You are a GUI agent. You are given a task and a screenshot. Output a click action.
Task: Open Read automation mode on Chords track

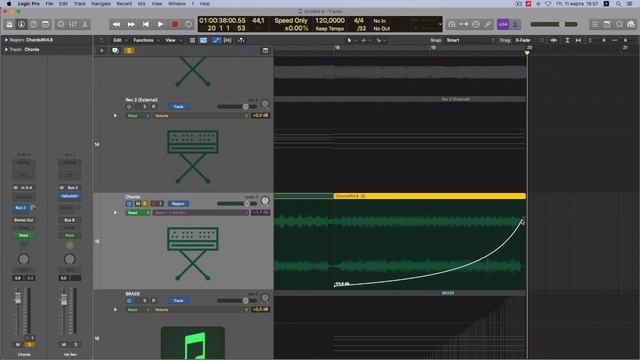tap(138, 213)
